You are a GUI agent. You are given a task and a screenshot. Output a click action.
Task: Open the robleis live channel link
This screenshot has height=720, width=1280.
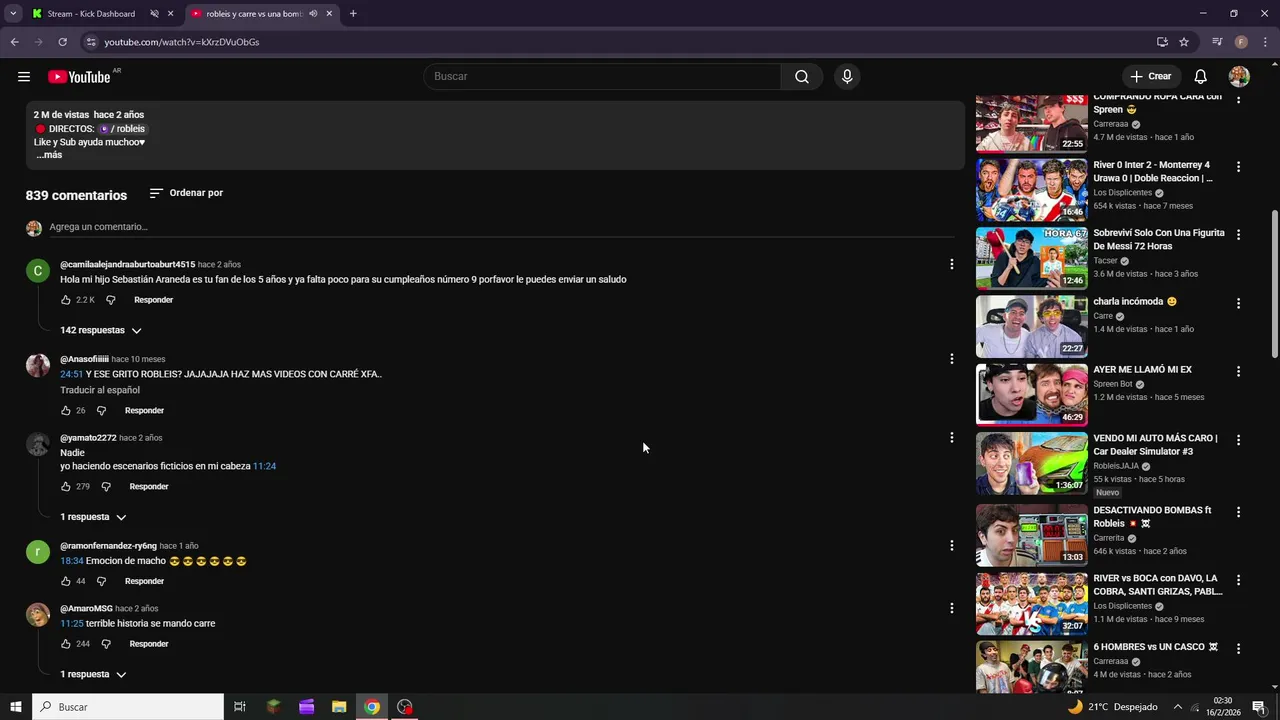[123, 129]
